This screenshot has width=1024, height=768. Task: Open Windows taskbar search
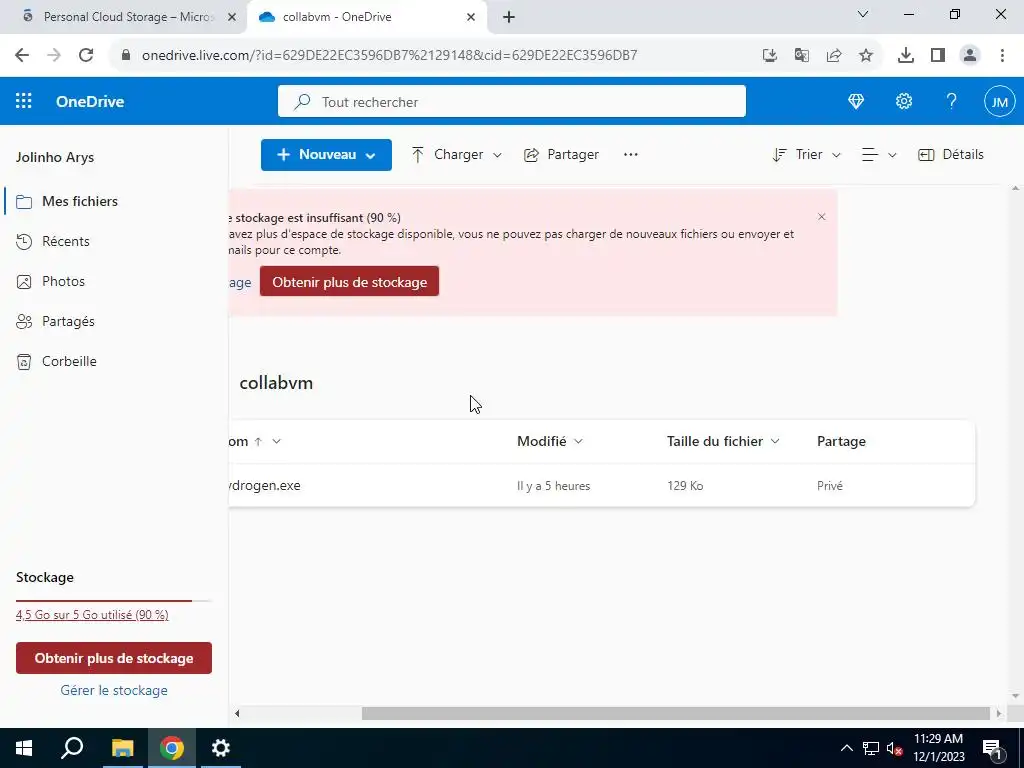(72, 748)
